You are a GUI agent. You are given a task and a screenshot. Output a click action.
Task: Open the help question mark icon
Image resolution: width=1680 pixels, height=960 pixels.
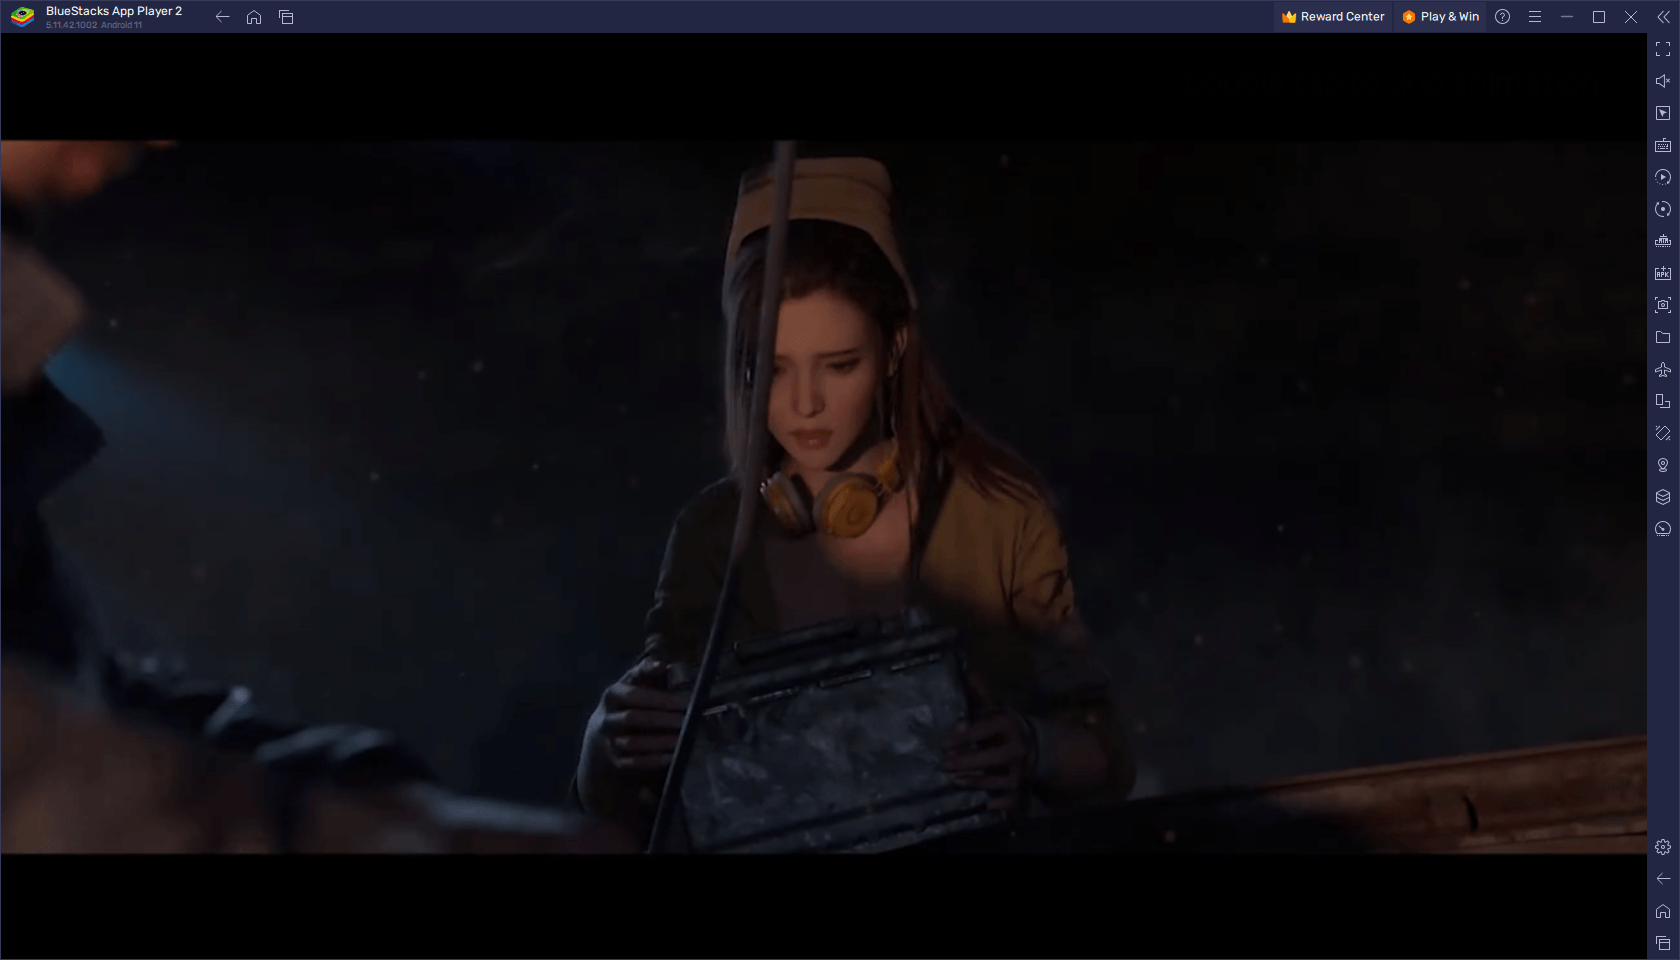tap(1502, 17)
